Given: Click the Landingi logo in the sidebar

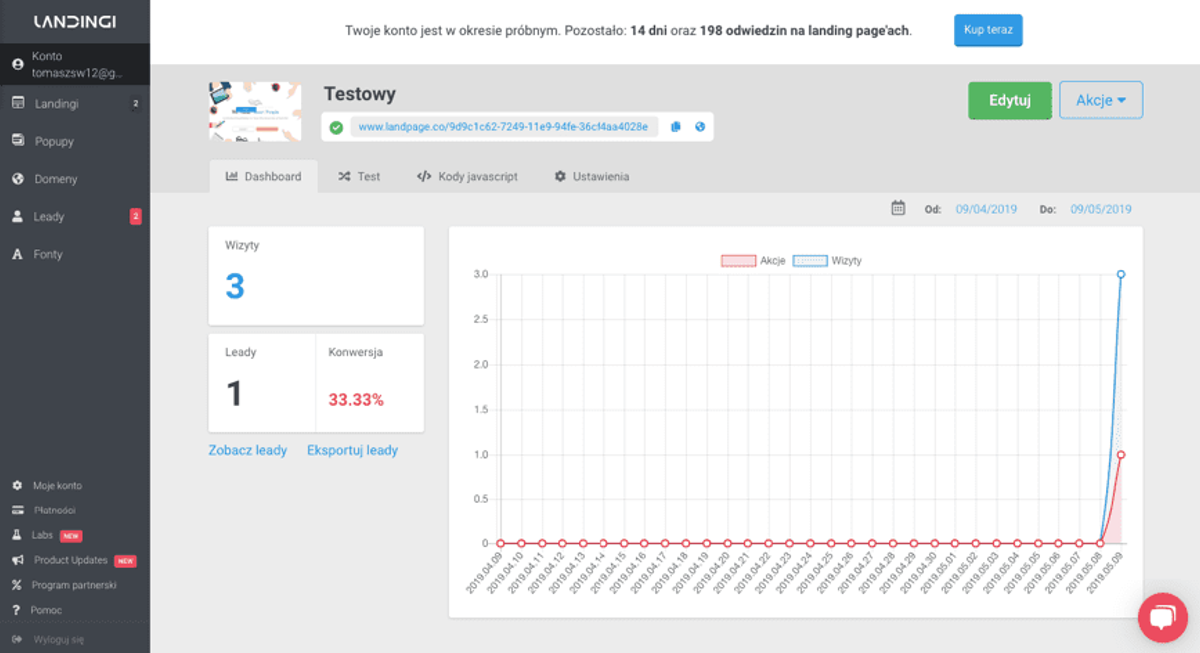Looking at the screenshot, I should point(74,21).
